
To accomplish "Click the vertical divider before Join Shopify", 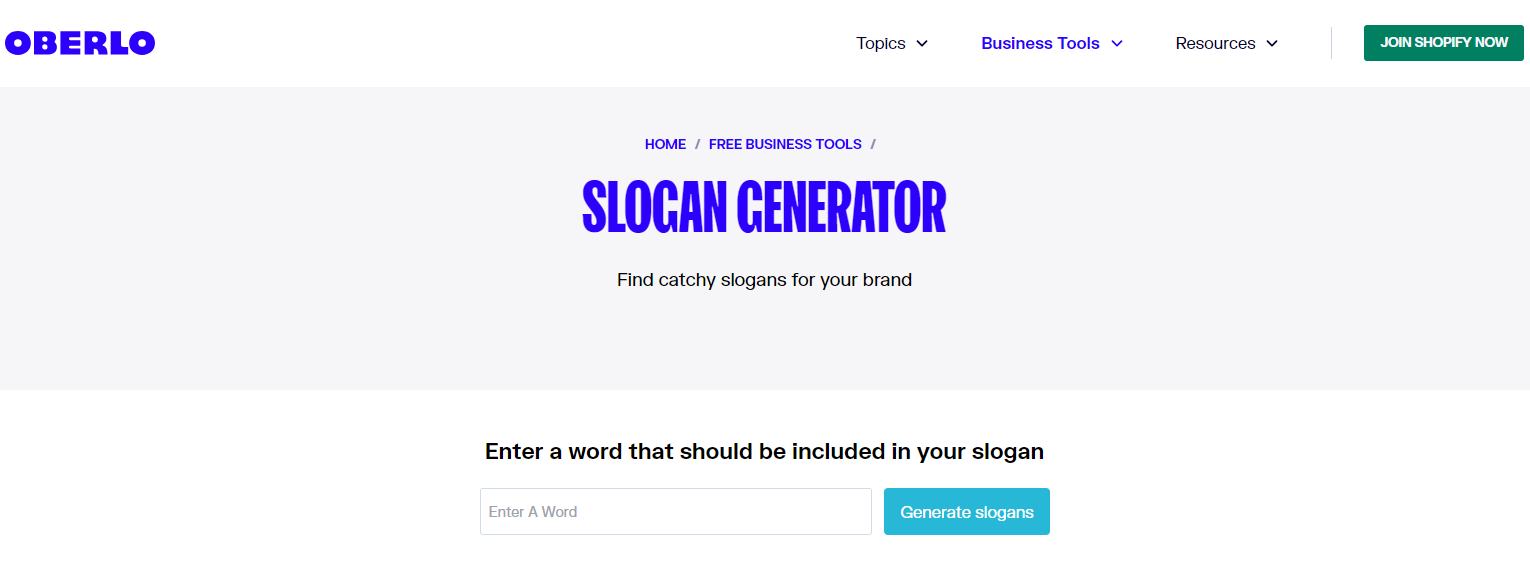I will click(x=1331, y=43).
